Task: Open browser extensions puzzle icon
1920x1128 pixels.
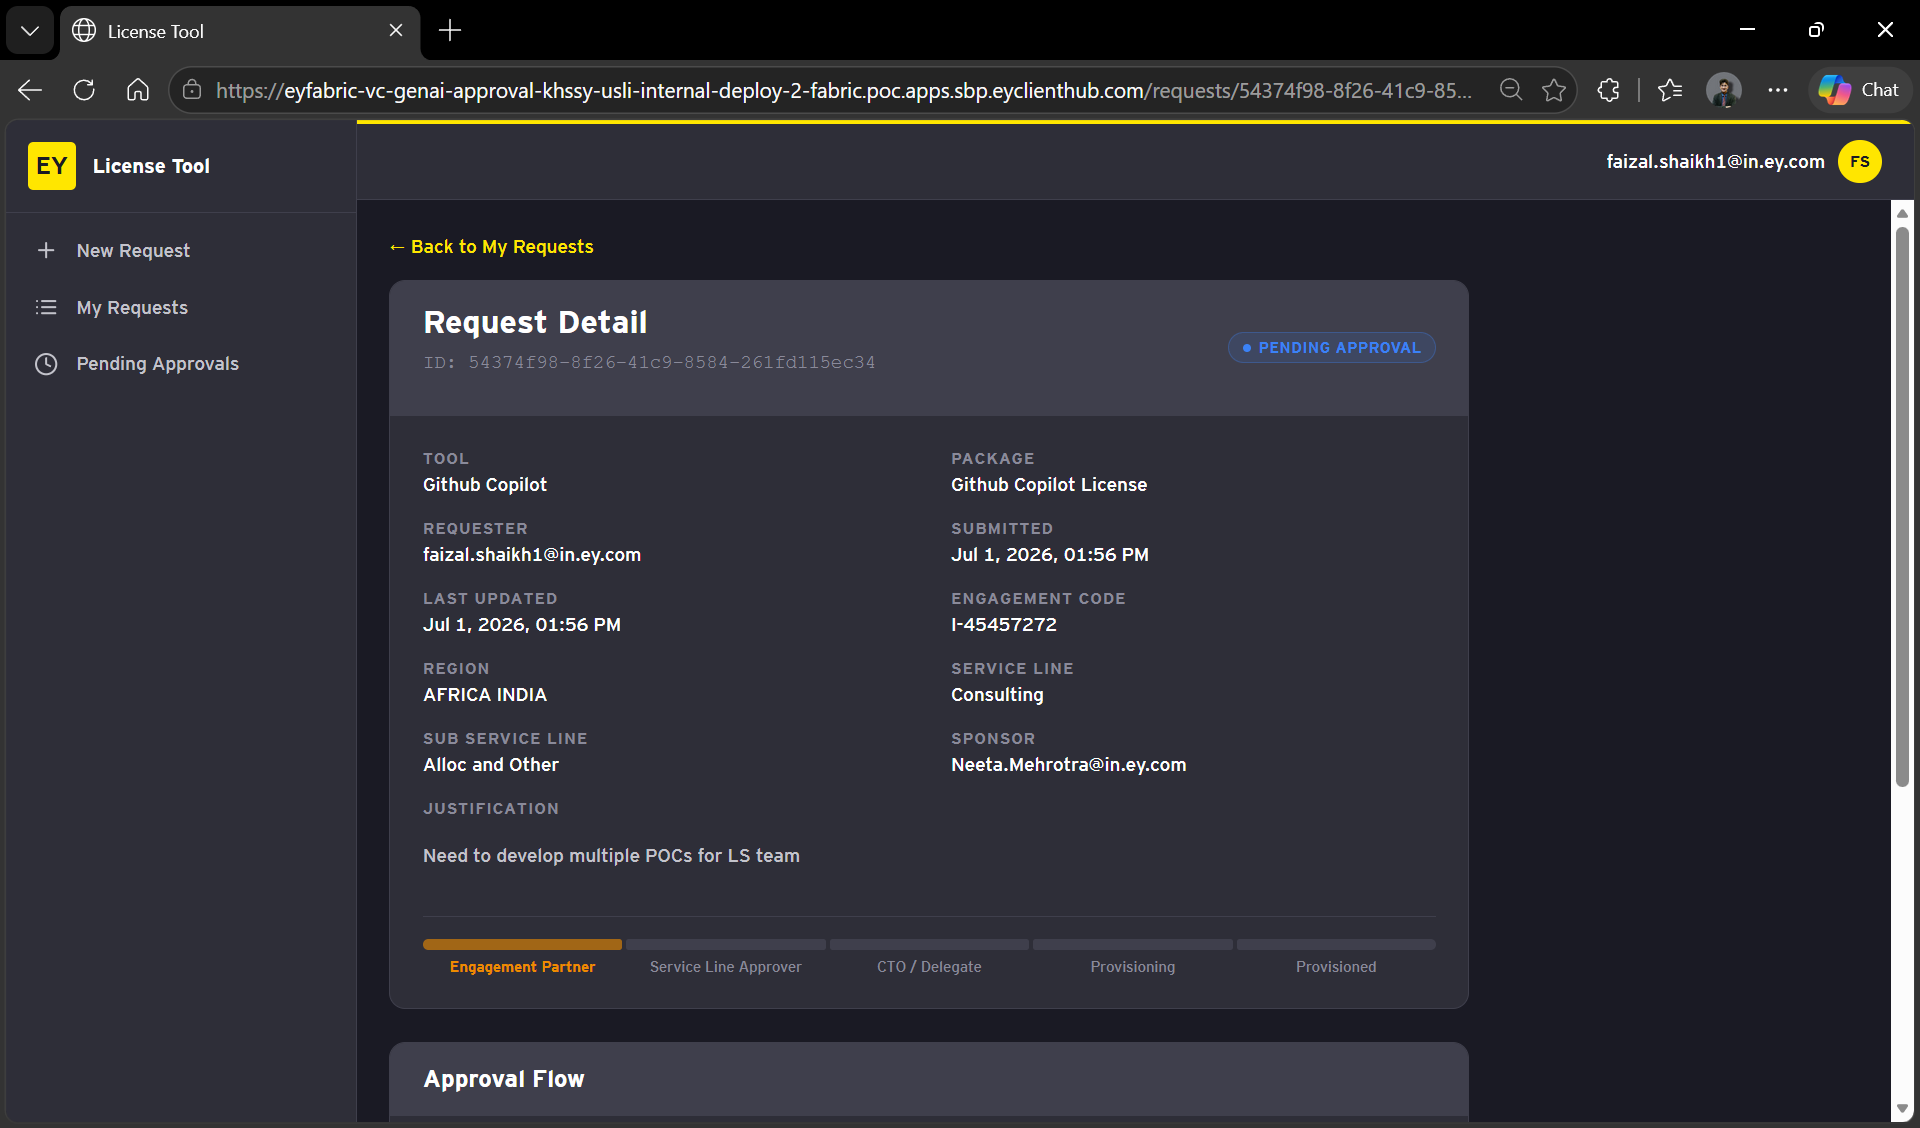Action: (x=1608, y=90)
